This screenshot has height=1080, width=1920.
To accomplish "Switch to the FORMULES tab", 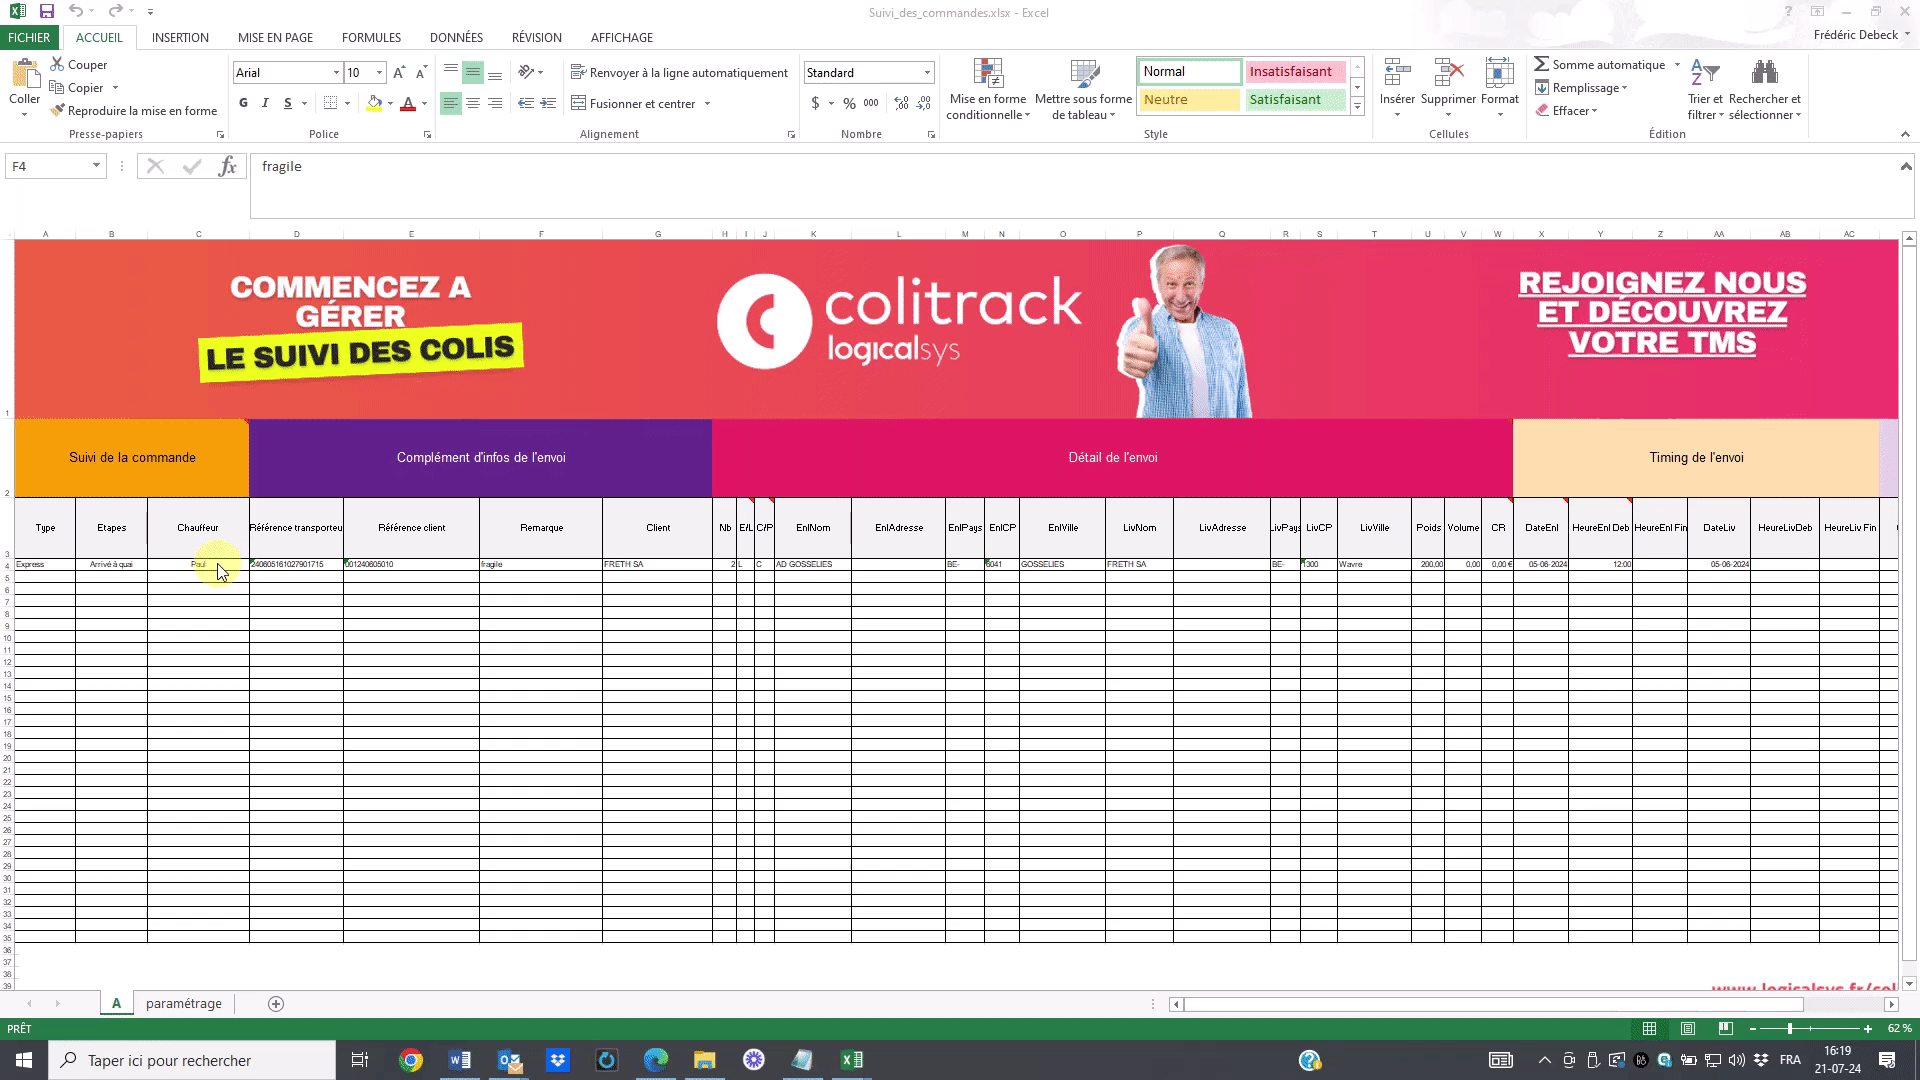I will tap(371, 37).
